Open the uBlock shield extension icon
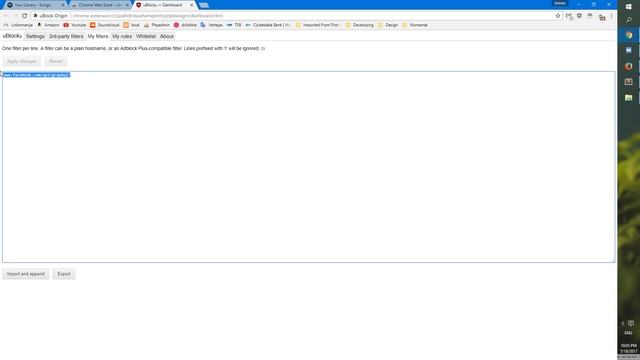 coord(579,16)
